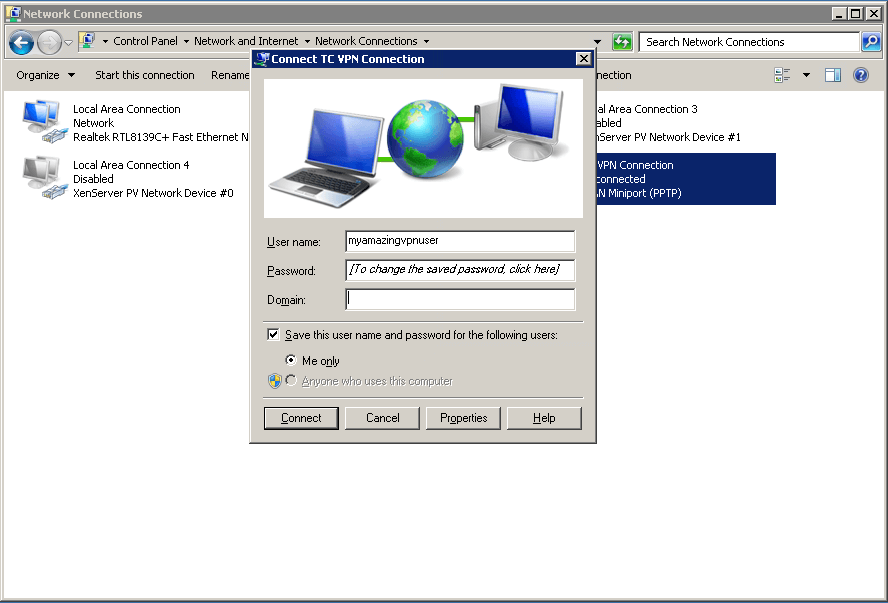
Task: Click the Refresh button beside address bar
Action: [622, 42]
